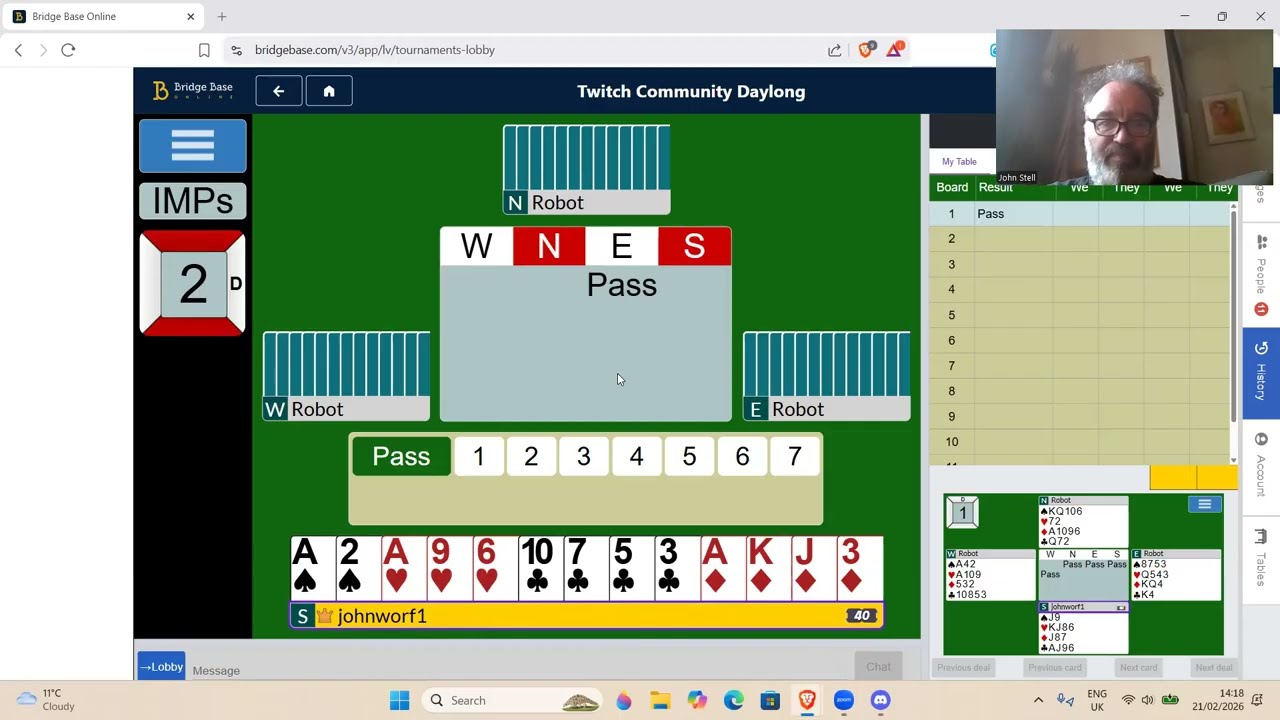Screen dimensions: 1280x720
Task: Click the Previous deal button
Action: tap(964, 668)
